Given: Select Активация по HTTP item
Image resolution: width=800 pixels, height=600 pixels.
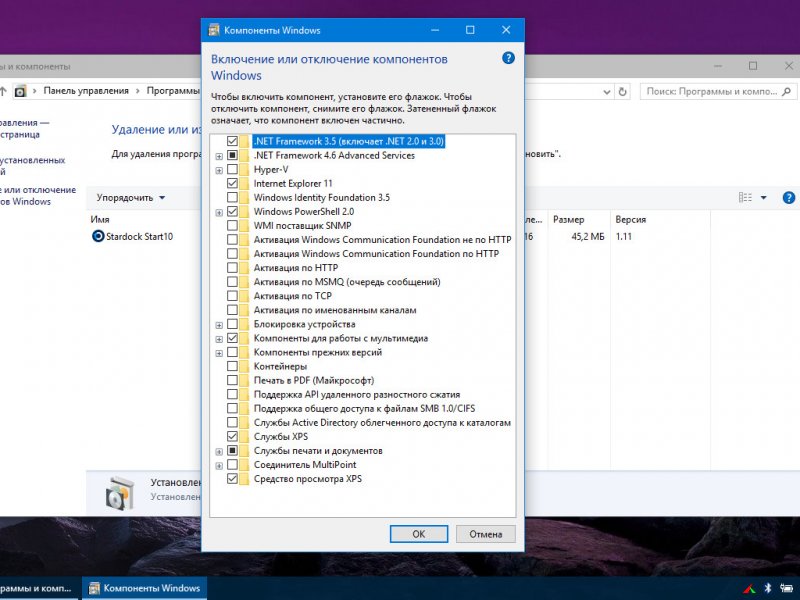Looking at the screenshot, I should coord(296,268).
